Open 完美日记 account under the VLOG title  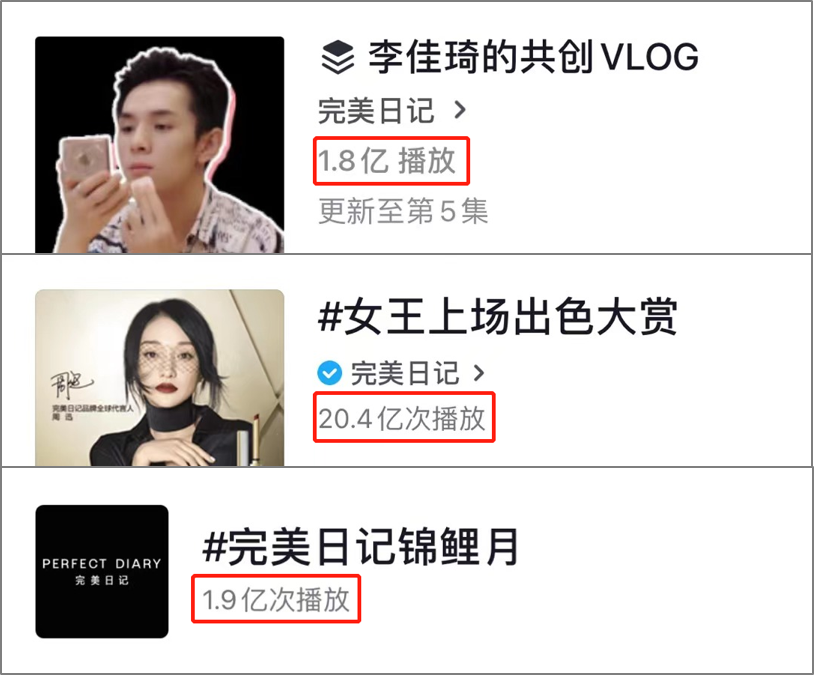pos(376,110)
